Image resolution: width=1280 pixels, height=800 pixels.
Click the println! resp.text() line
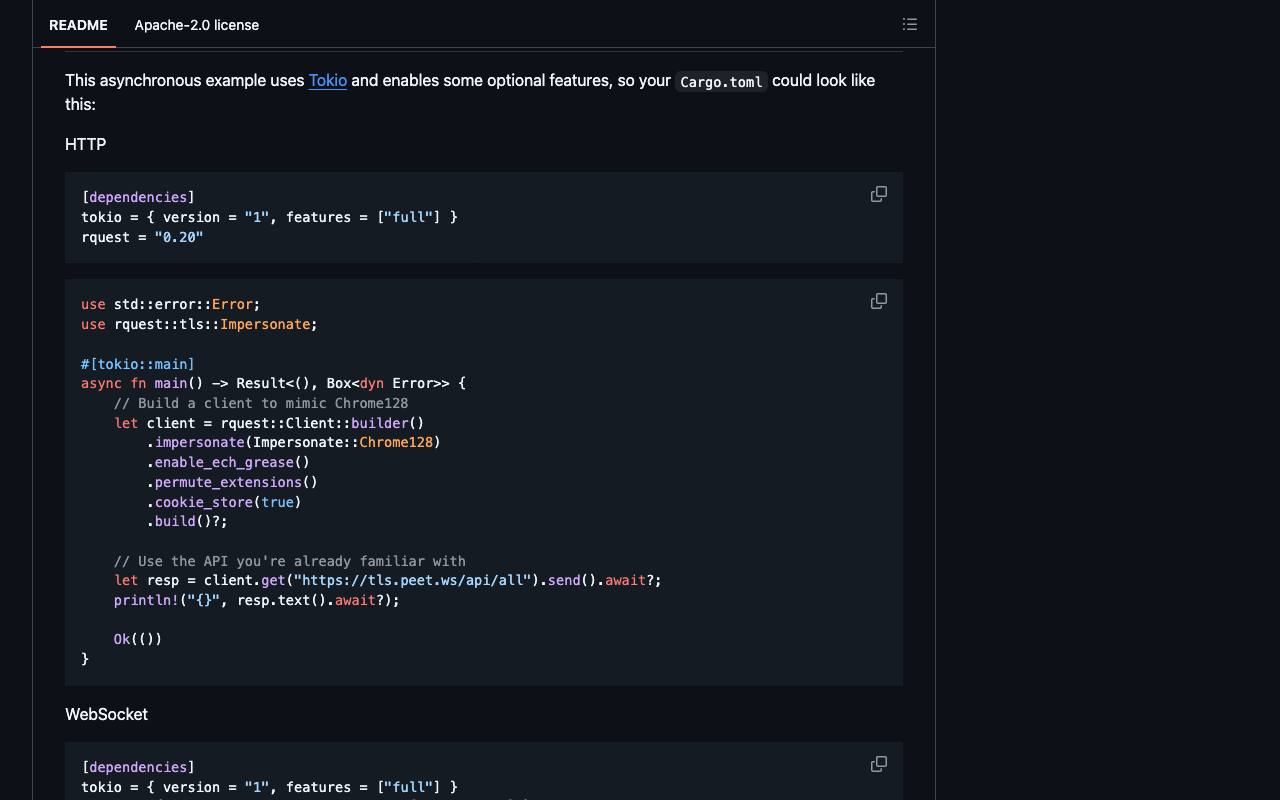[x=257, y=600]
